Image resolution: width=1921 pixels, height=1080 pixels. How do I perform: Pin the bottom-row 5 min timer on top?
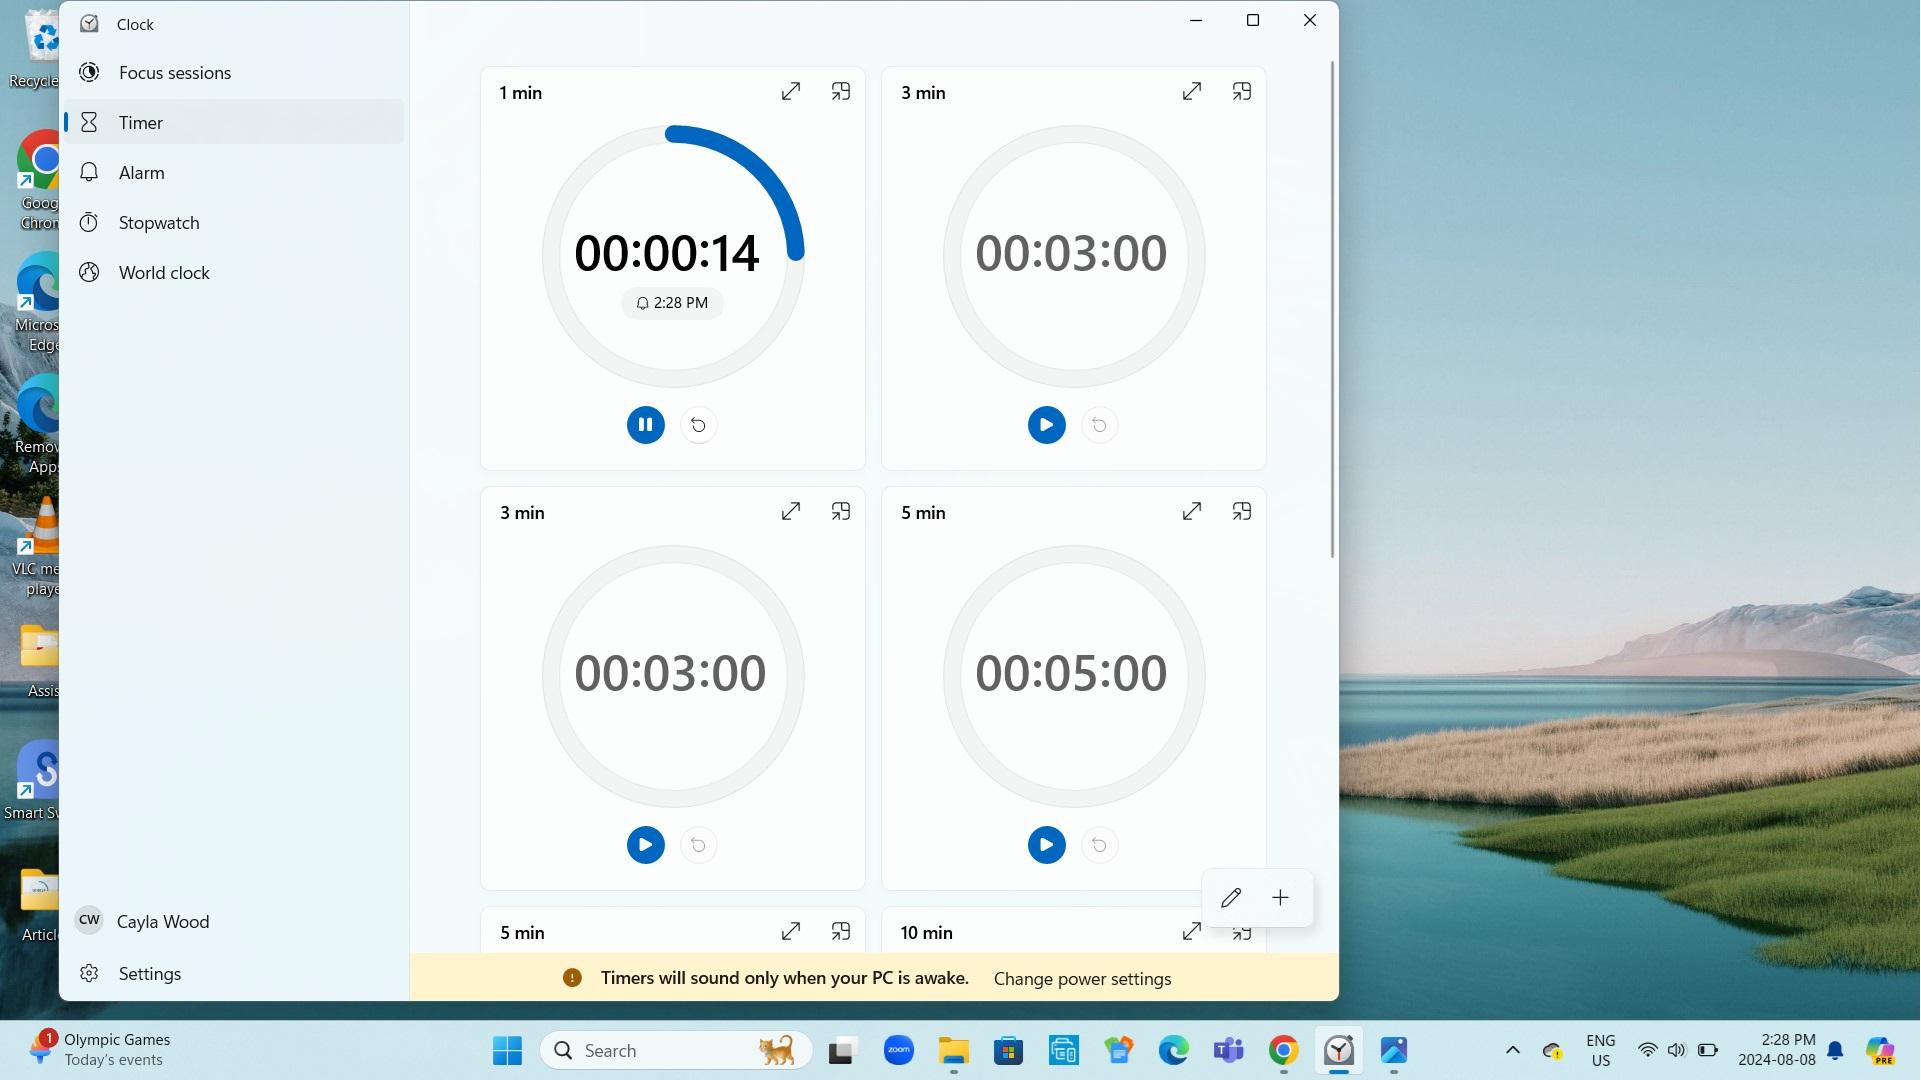click(x=841, y=931)
